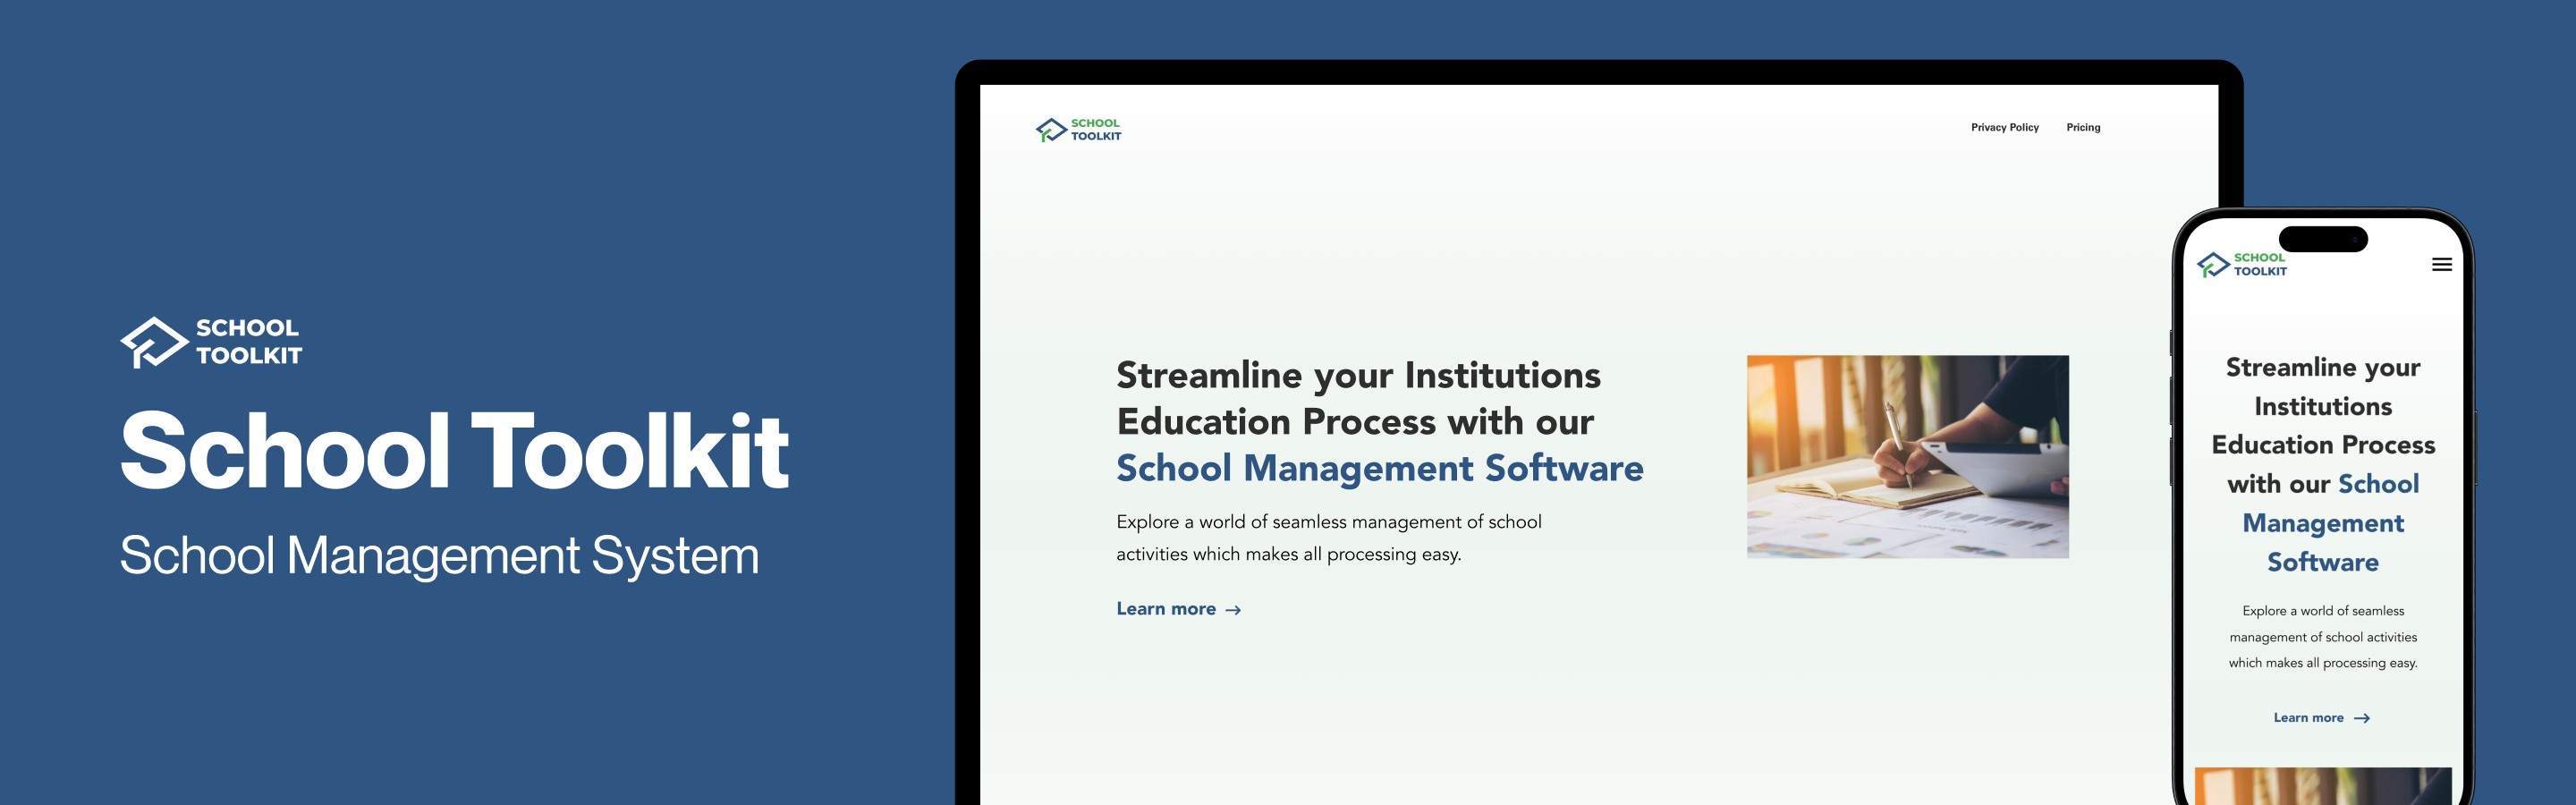The image size is (2576, 805).
Task: Click 'Explore a world of seamless' paragraph in desktop
Action: pos(1328,538)
